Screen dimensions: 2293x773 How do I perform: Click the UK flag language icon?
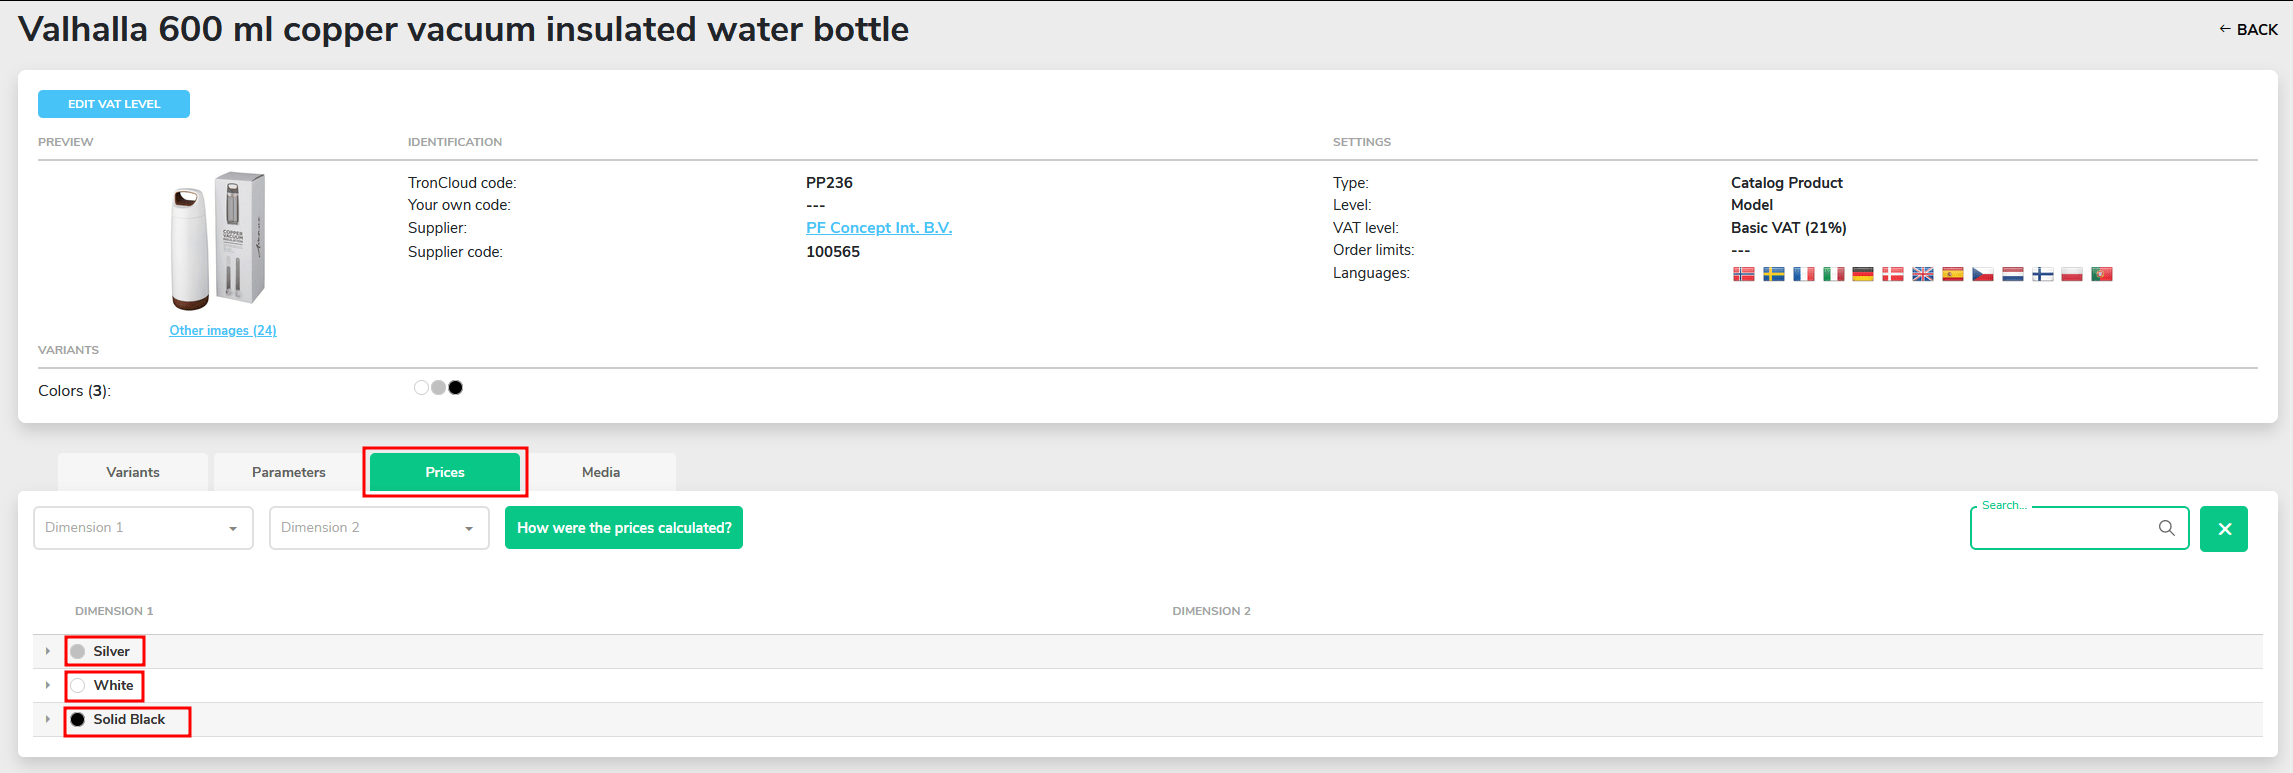click(1922, 274)
